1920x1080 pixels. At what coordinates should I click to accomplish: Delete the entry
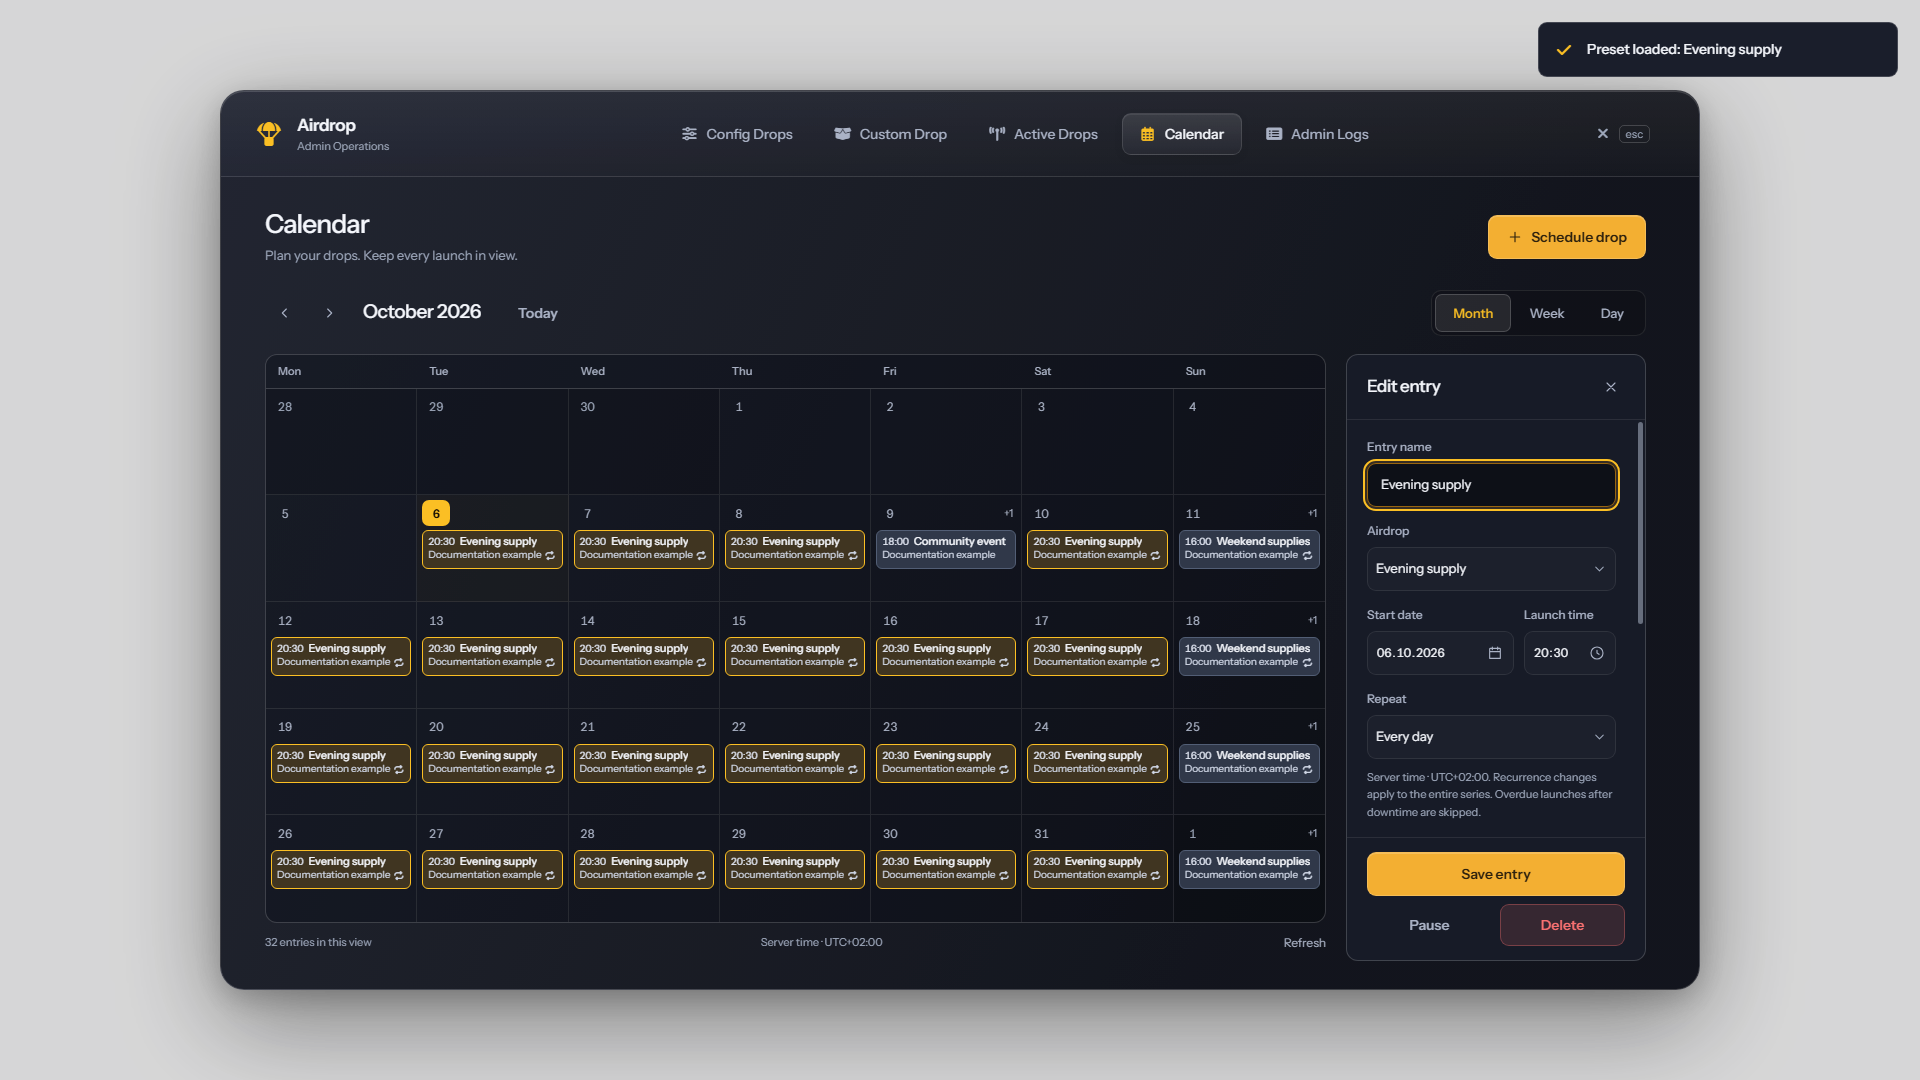coord(1562,925)
